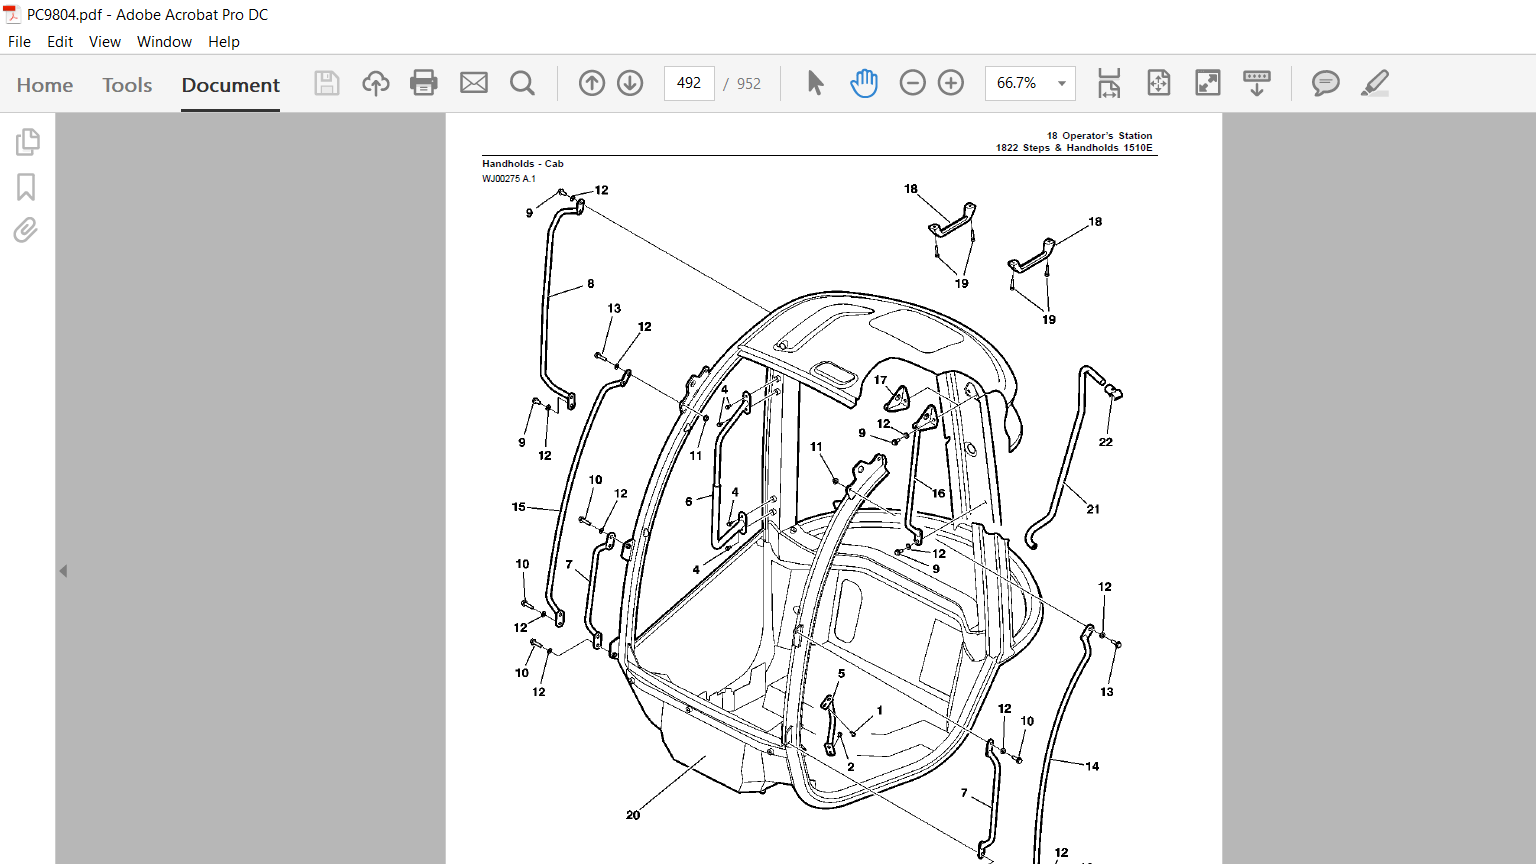This screenshot has height=864, width=1536.
Task: Click the fit width scrolling icon
Action: (x=1109, y=83)
